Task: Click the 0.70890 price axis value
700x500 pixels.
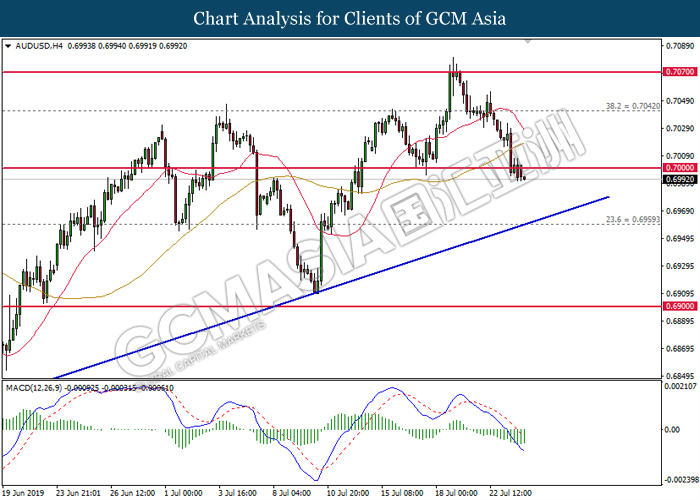Action: click(x=680, y=46)
